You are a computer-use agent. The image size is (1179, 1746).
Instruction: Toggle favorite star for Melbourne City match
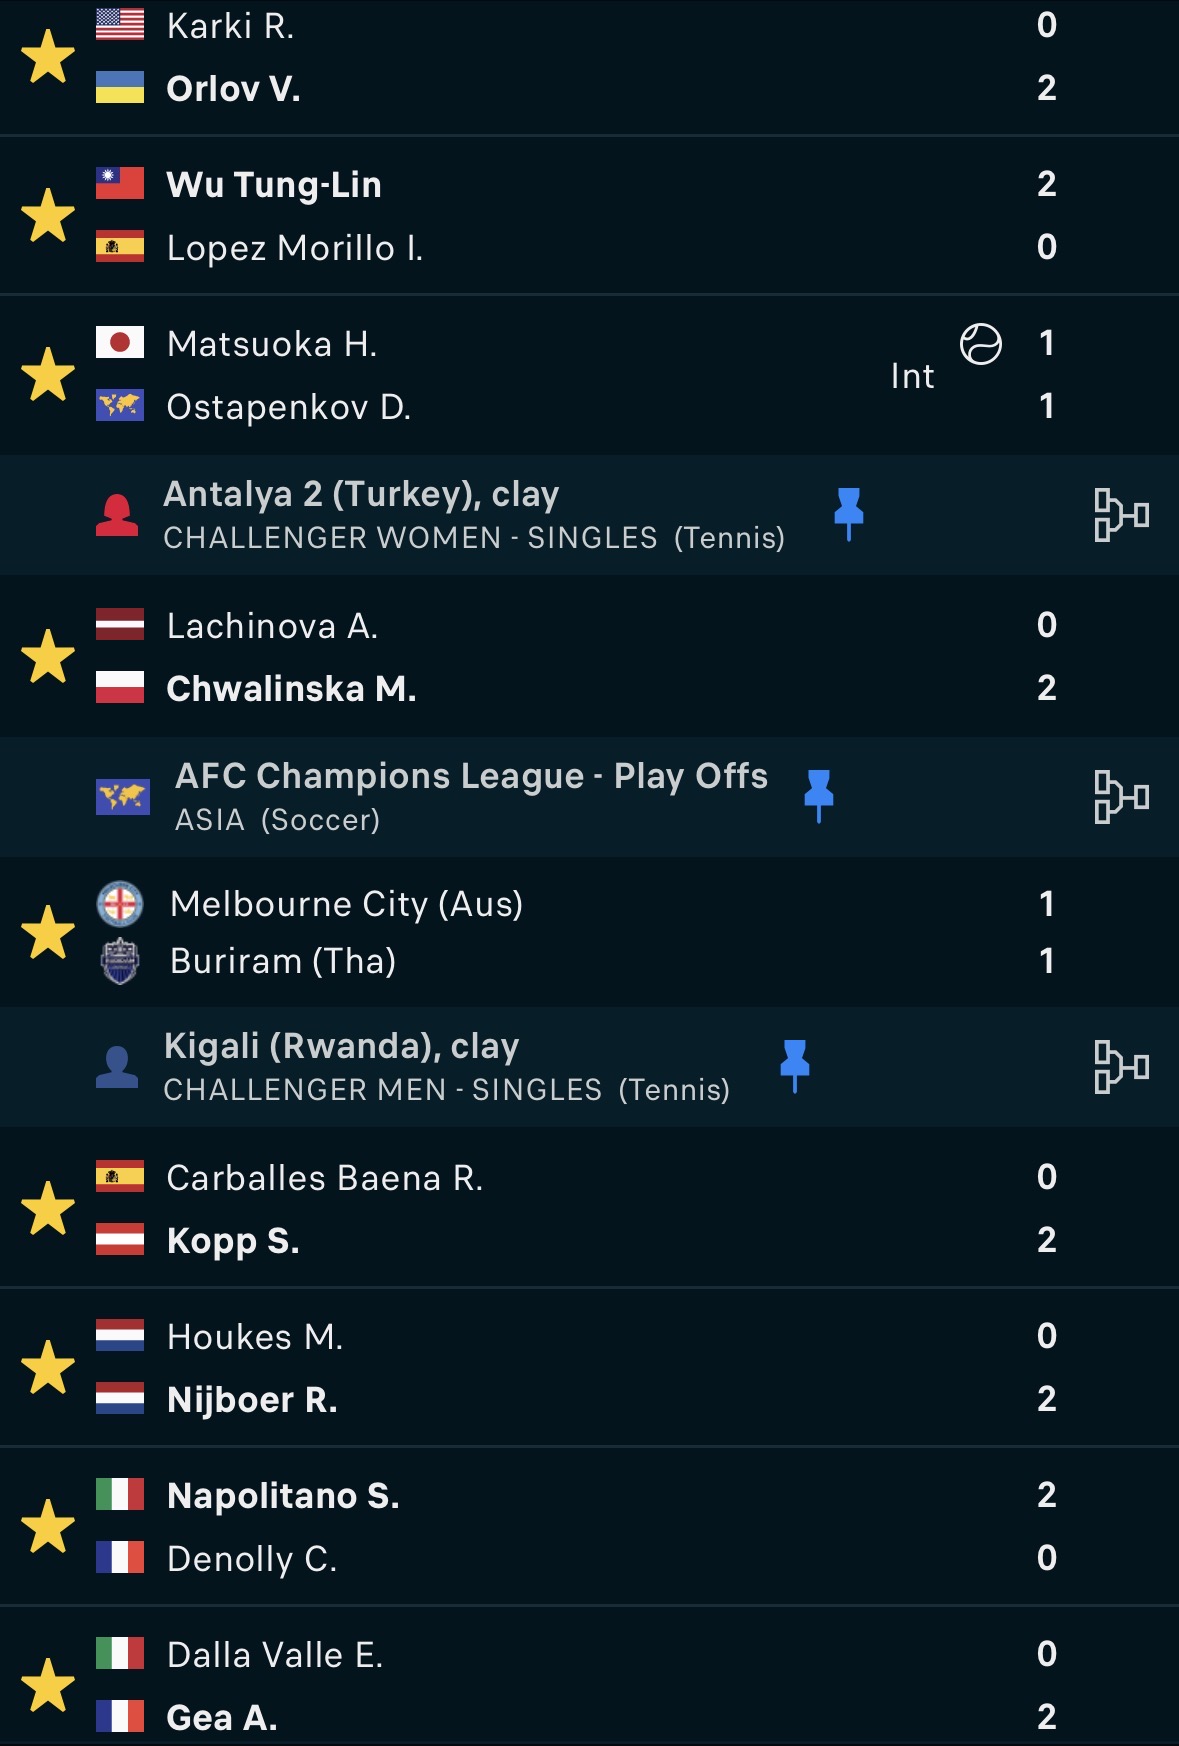(x=48, y=932)
